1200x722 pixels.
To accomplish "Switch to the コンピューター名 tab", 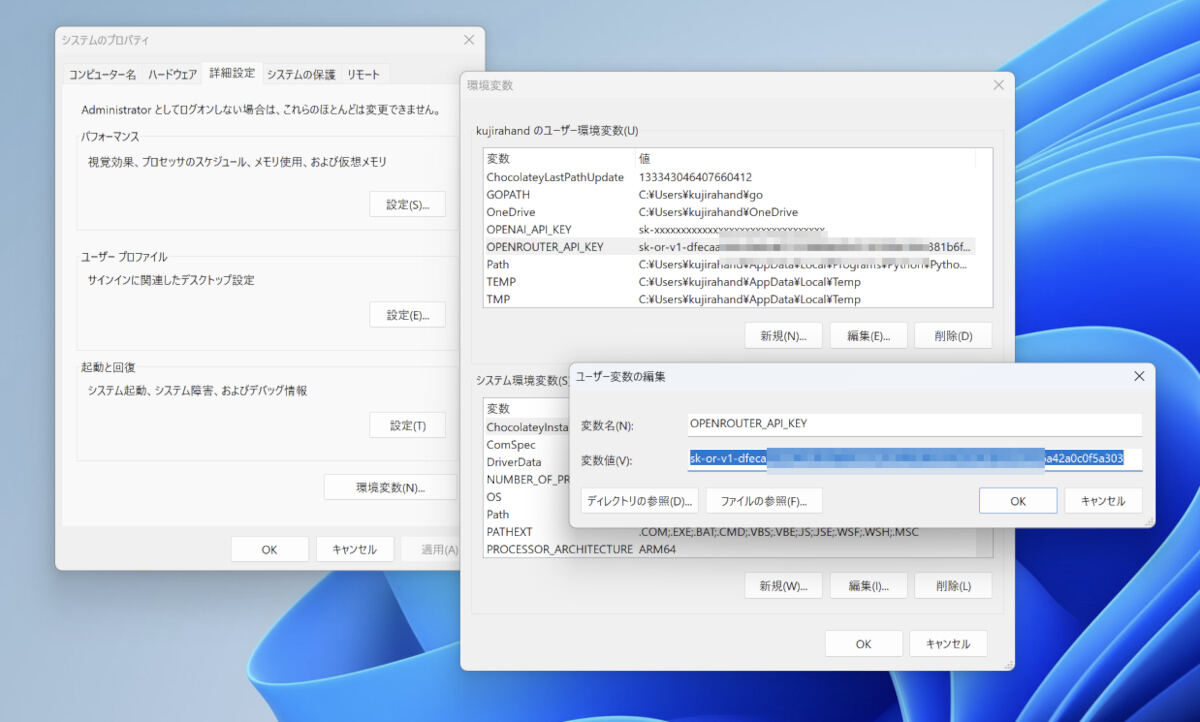I will click(108, 73).
